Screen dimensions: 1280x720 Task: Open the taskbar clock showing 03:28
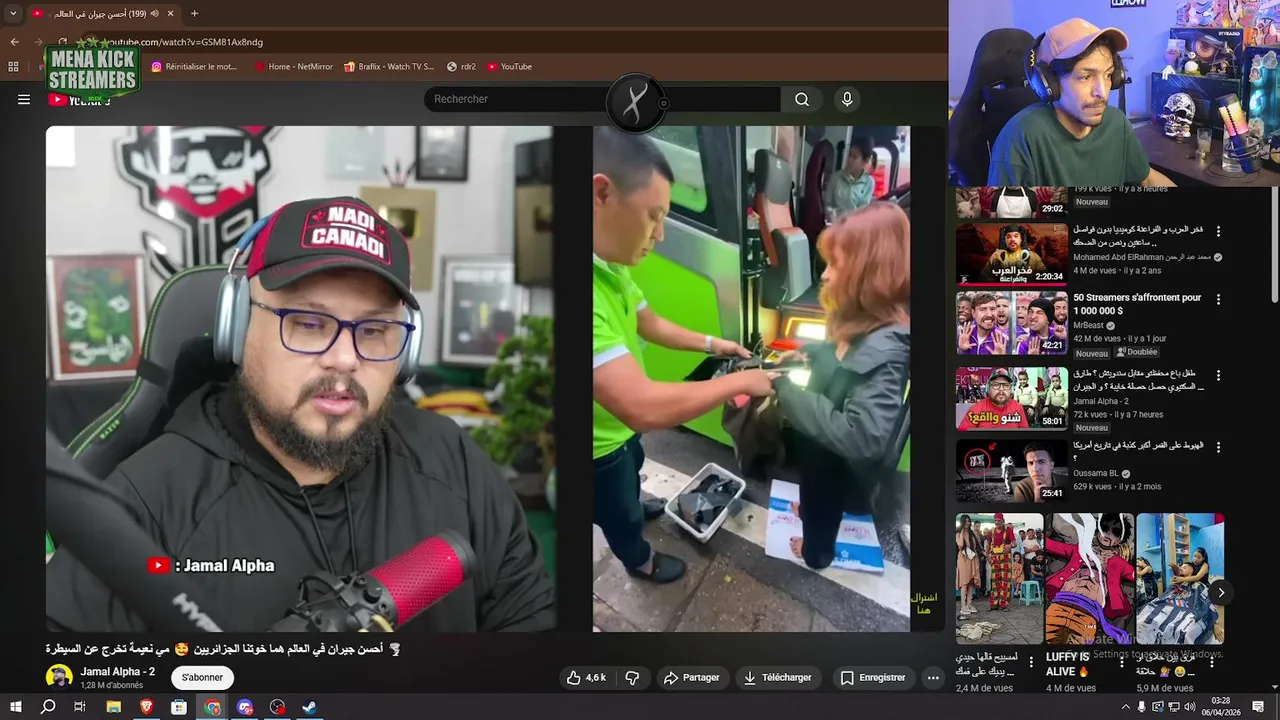pyautogui.click(x=1221, y=707)
